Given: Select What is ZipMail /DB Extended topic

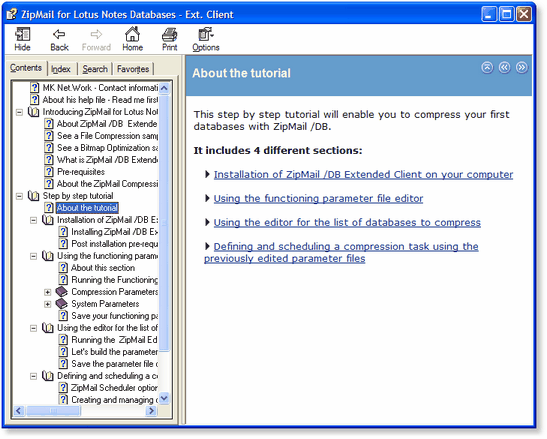Looking at the screenshot, I should coord(107,160).
